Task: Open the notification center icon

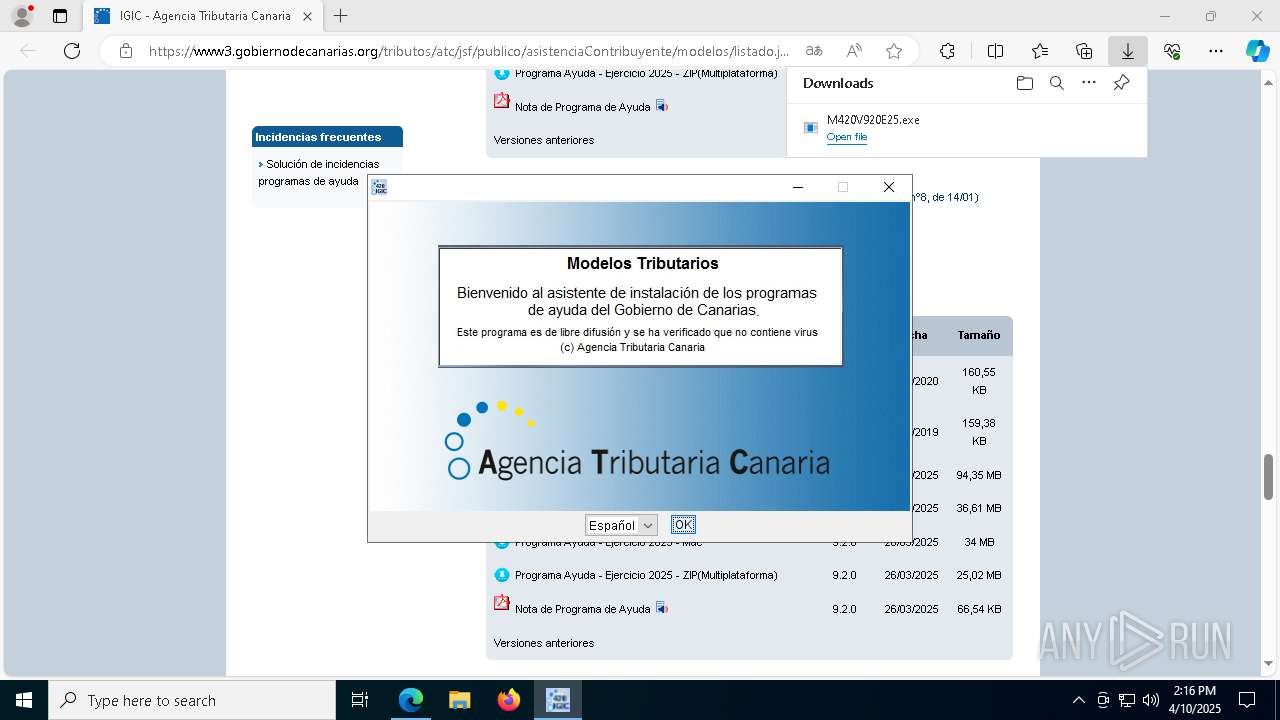Action: click(x=1247, y=700)
